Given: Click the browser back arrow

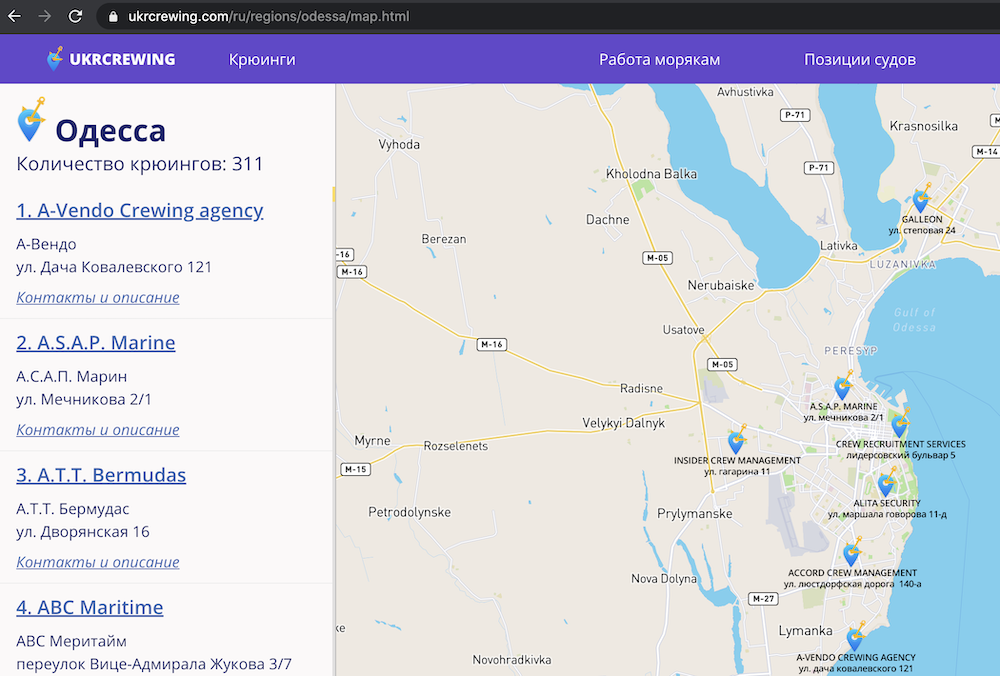Looking at the screenshot, I should (x=14, y=16).
